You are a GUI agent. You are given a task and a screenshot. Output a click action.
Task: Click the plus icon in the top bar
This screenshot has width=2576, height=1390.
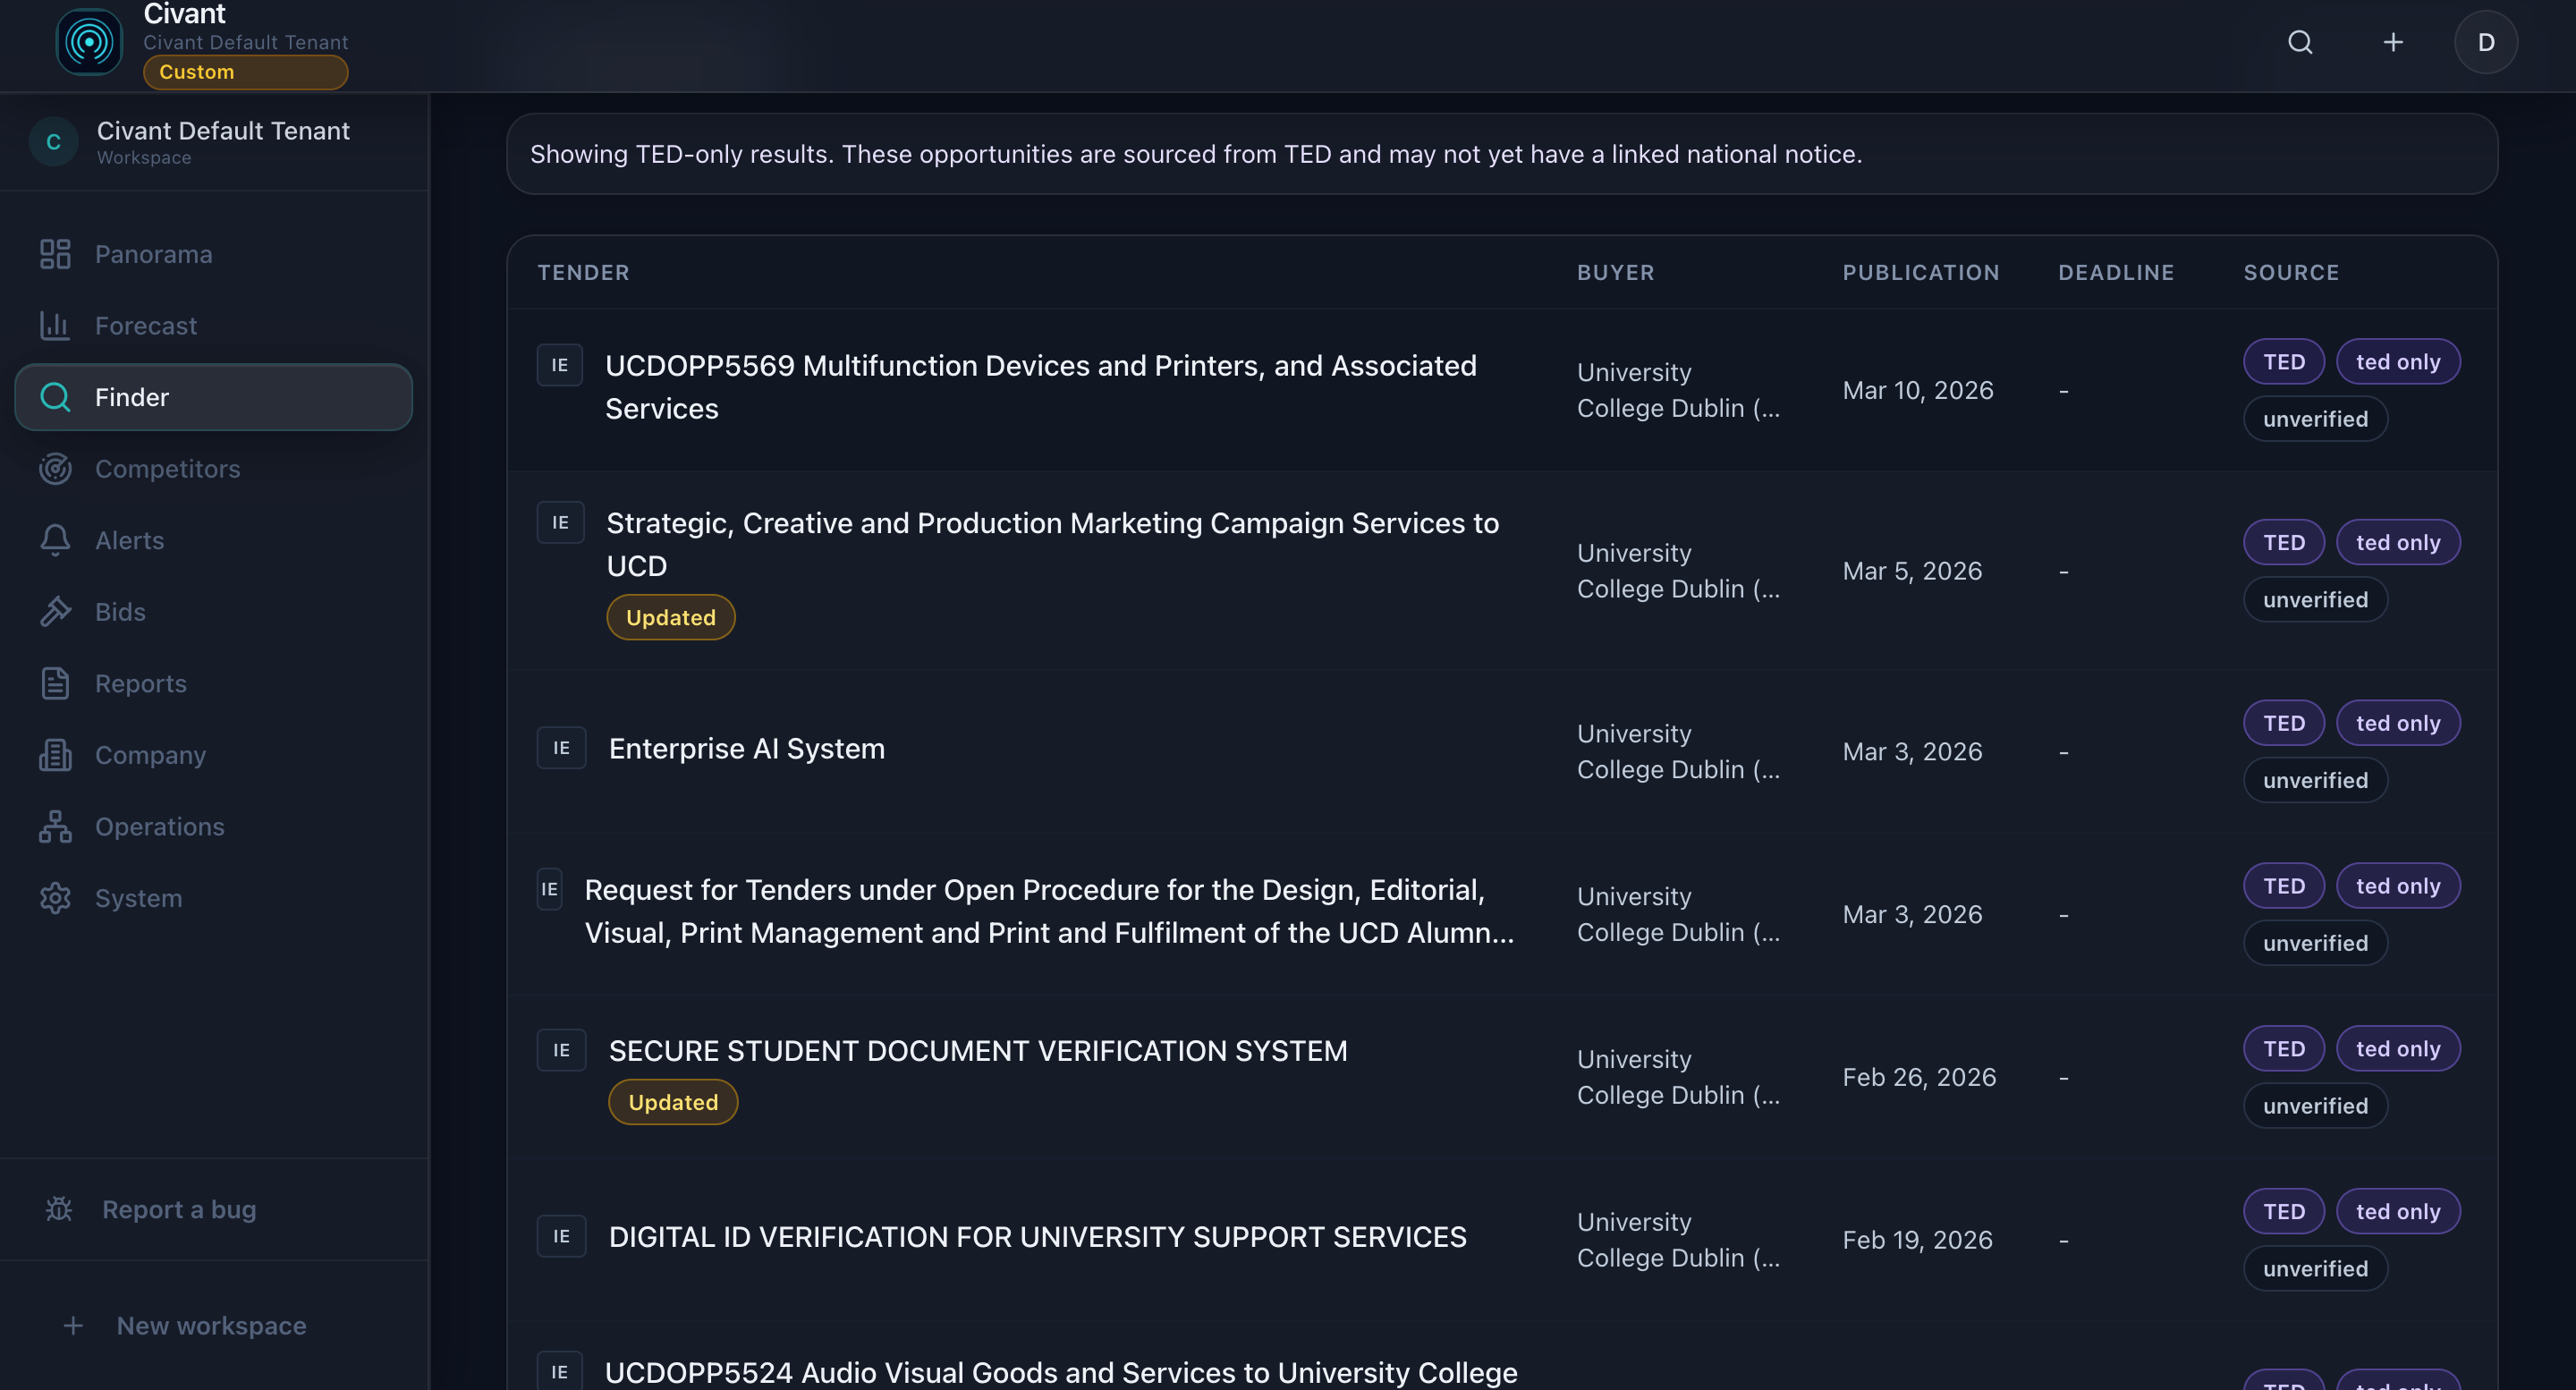(2393, 42)
